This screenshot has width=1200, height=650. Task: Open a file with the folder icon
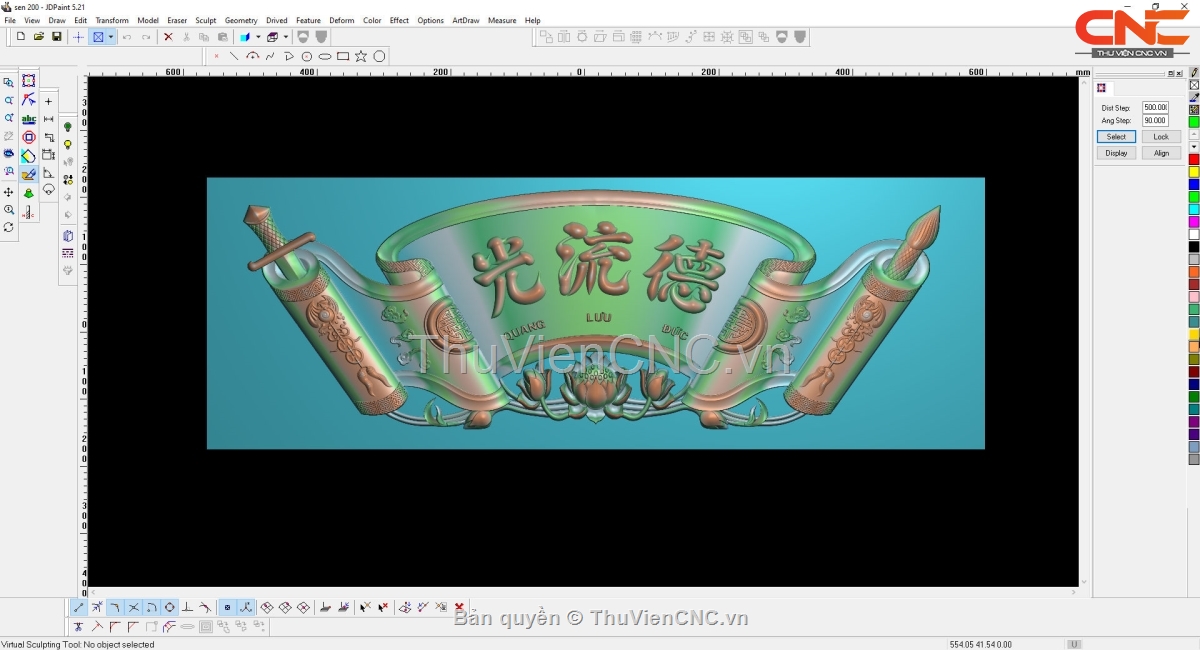click(x=39, y=37)
